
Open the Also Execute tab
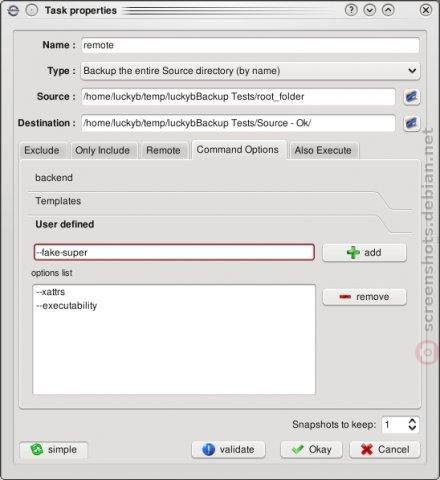point(323,150)
